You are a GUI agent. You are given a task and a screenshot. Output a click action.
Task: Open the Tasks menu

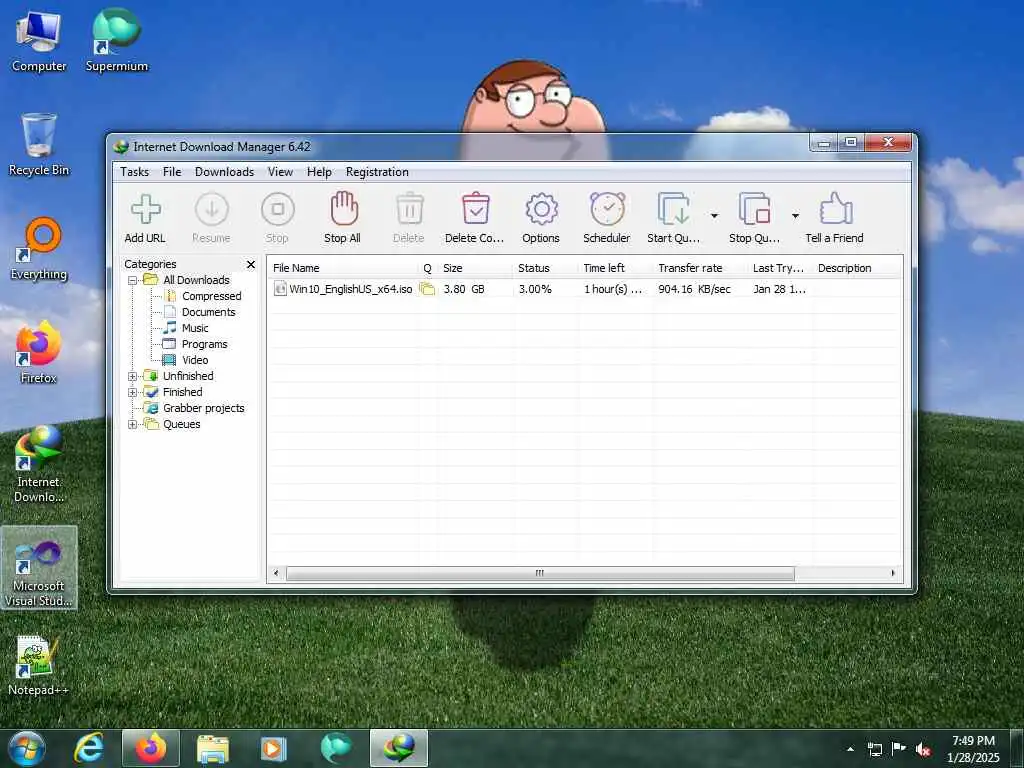pos(135,172)
